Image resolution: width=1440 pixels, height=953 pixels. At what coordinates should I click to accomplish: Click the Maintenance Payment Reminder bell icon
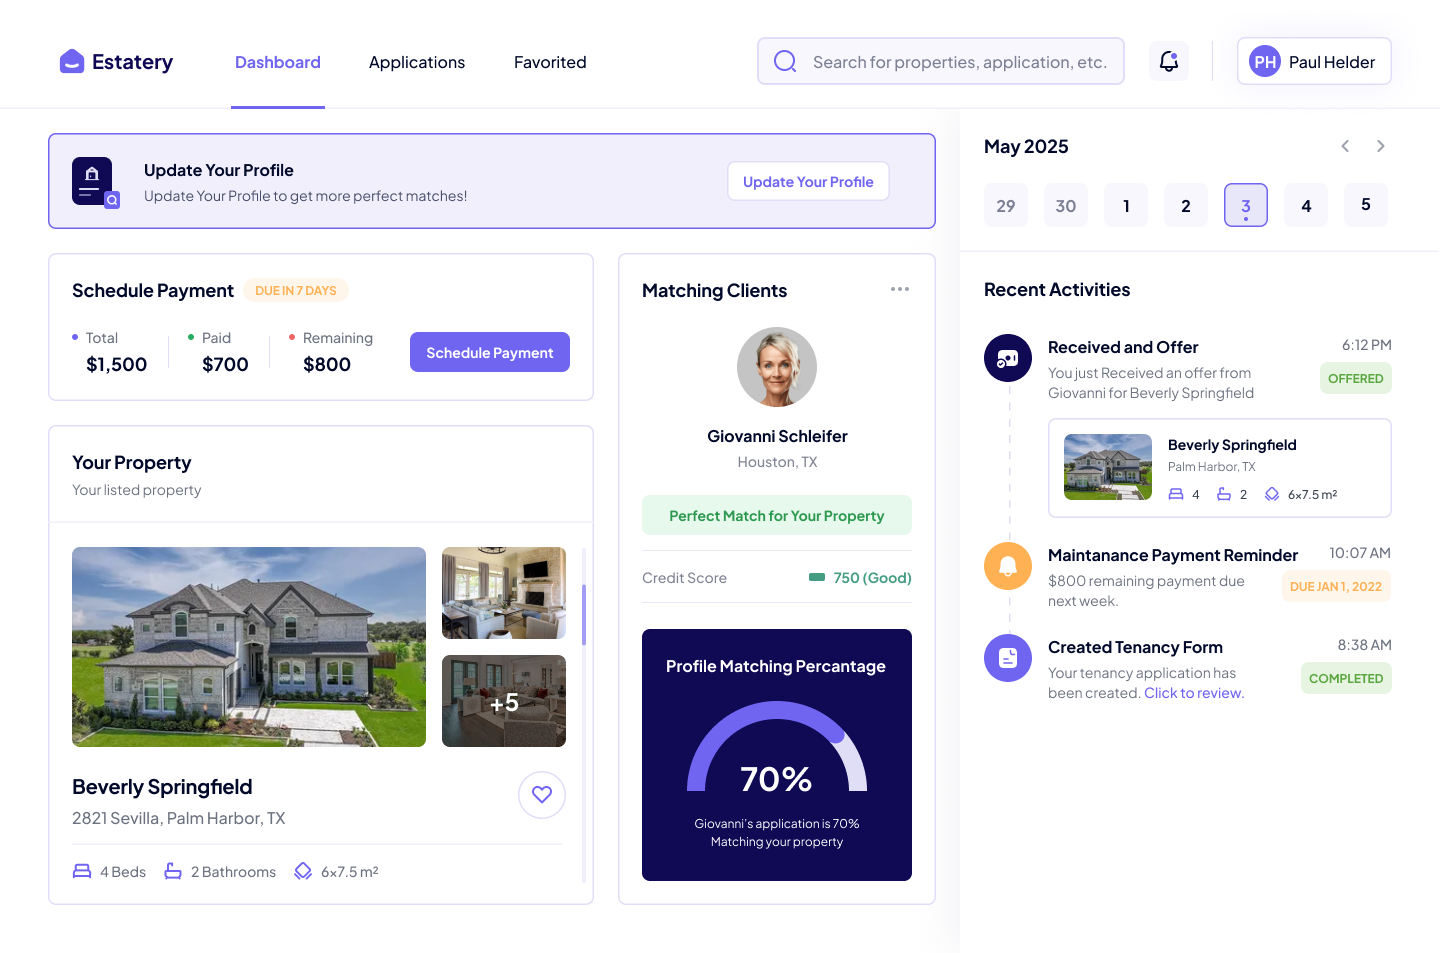click(1007, 566)
